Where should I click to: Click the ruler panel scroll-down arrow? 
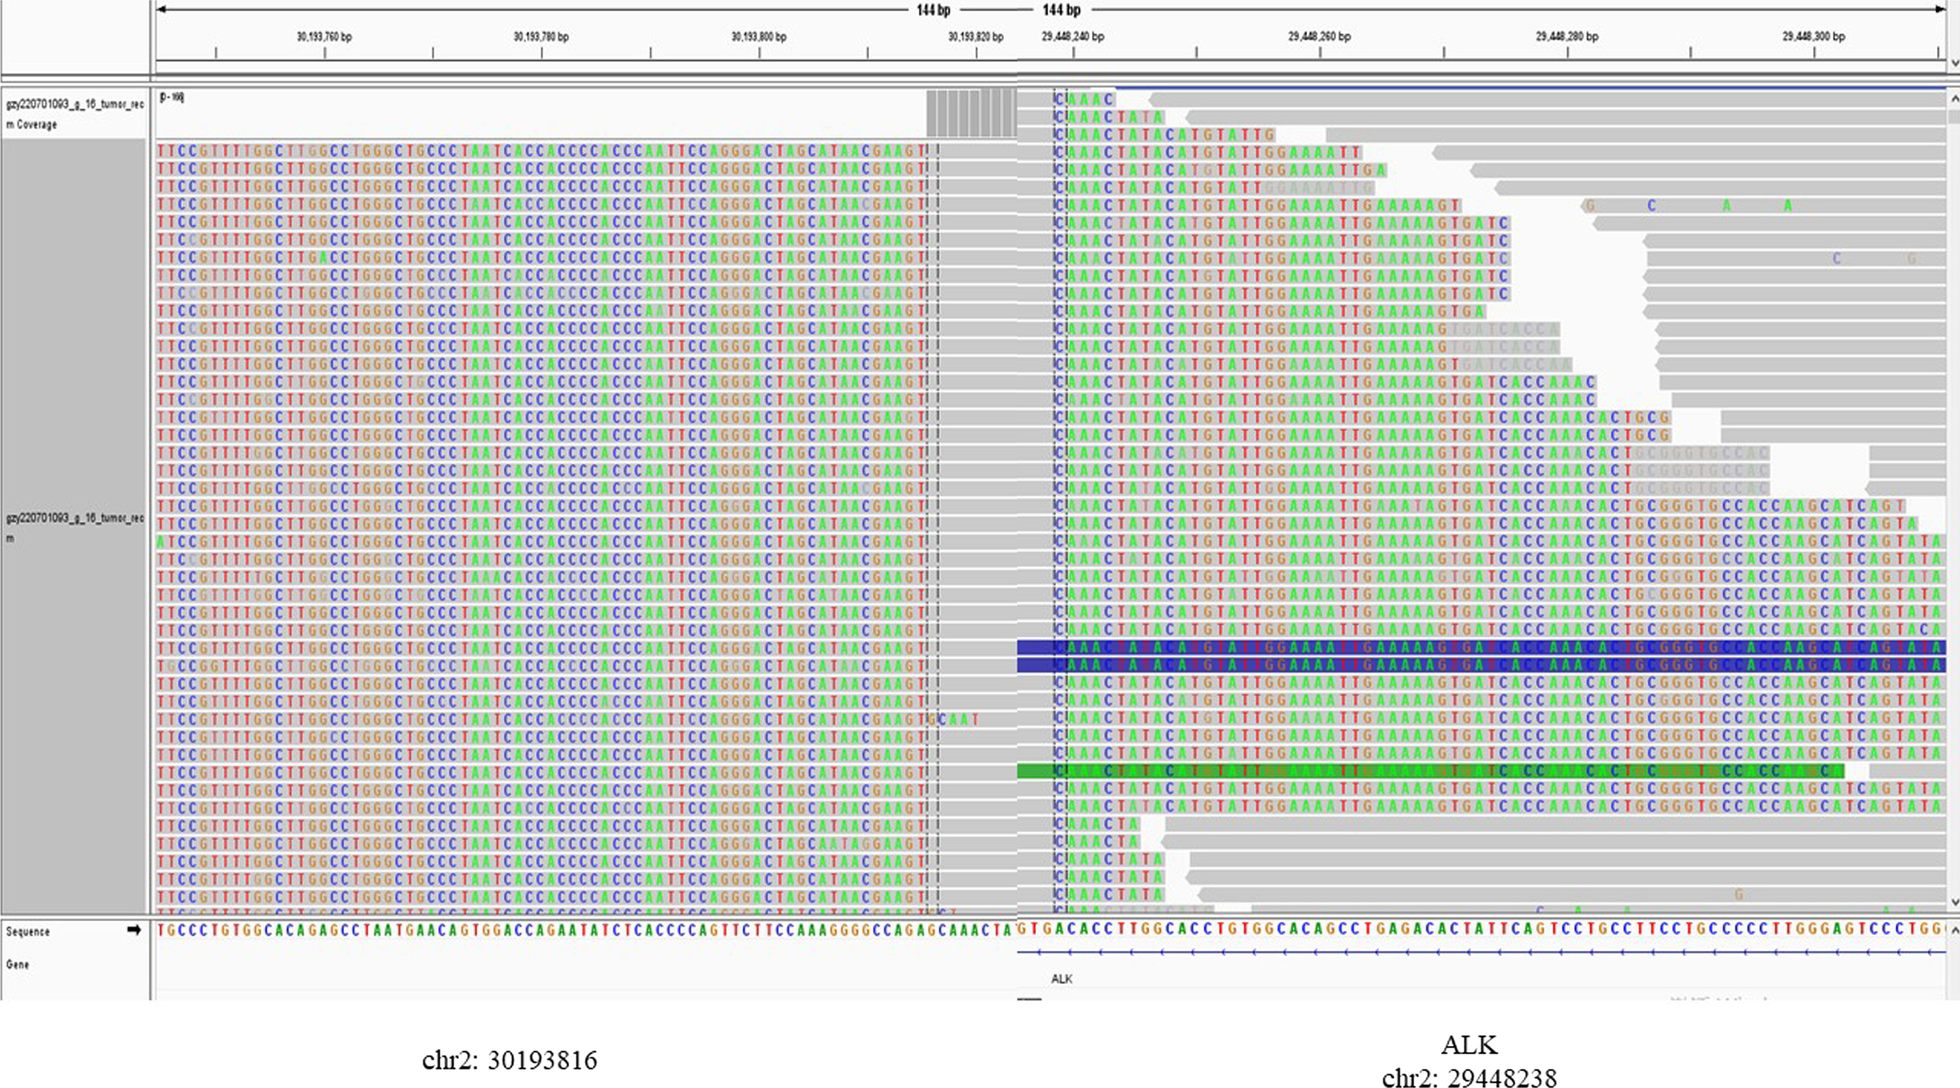pyautogui.click(x=1954, y=62)
